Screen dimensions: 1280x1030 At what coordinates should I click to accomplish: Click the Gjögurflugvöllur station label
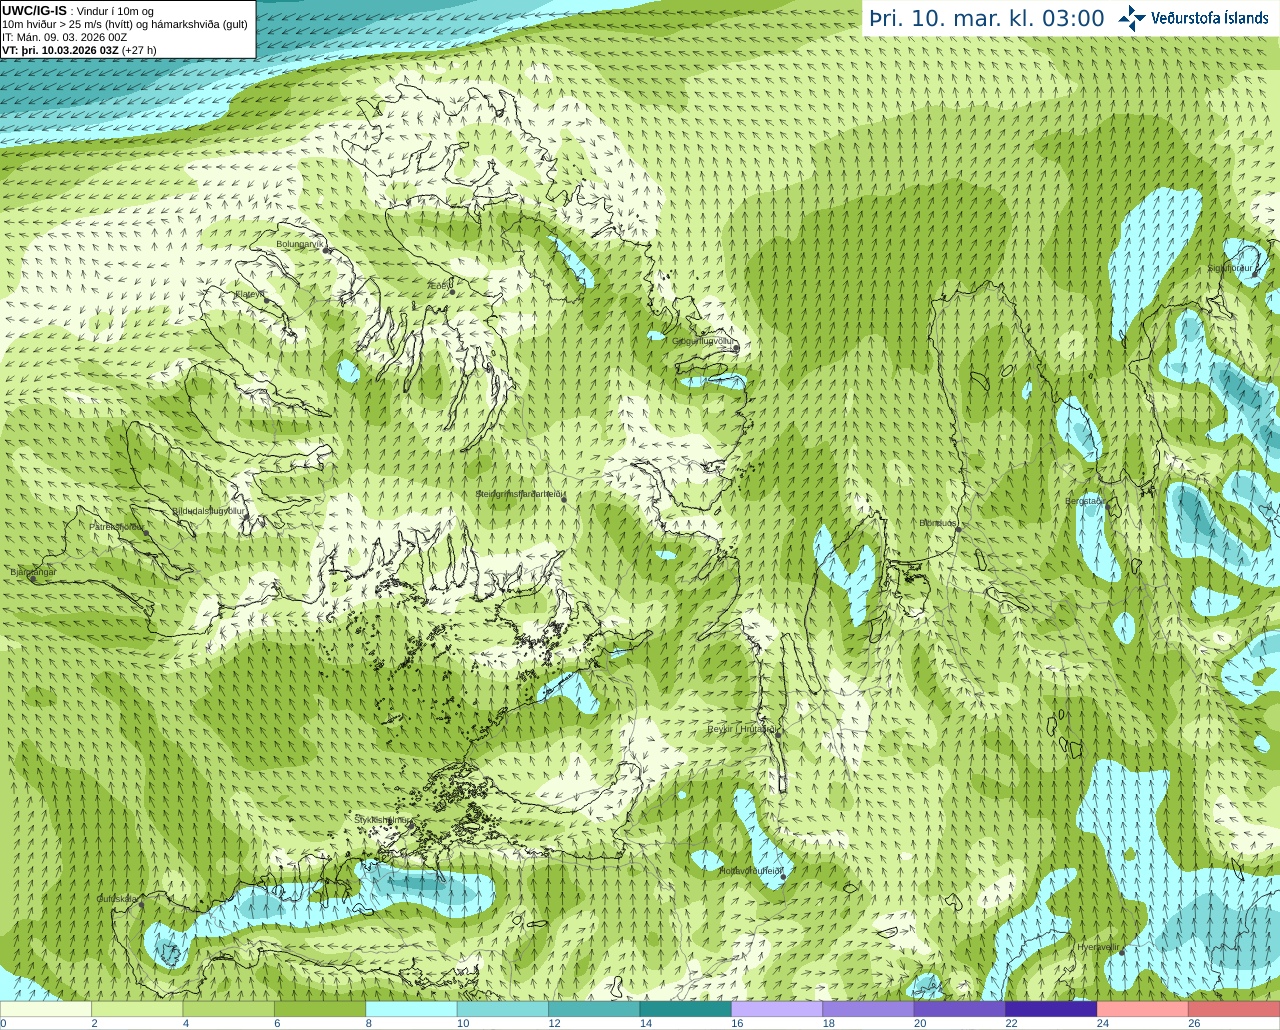pos(704,341)
